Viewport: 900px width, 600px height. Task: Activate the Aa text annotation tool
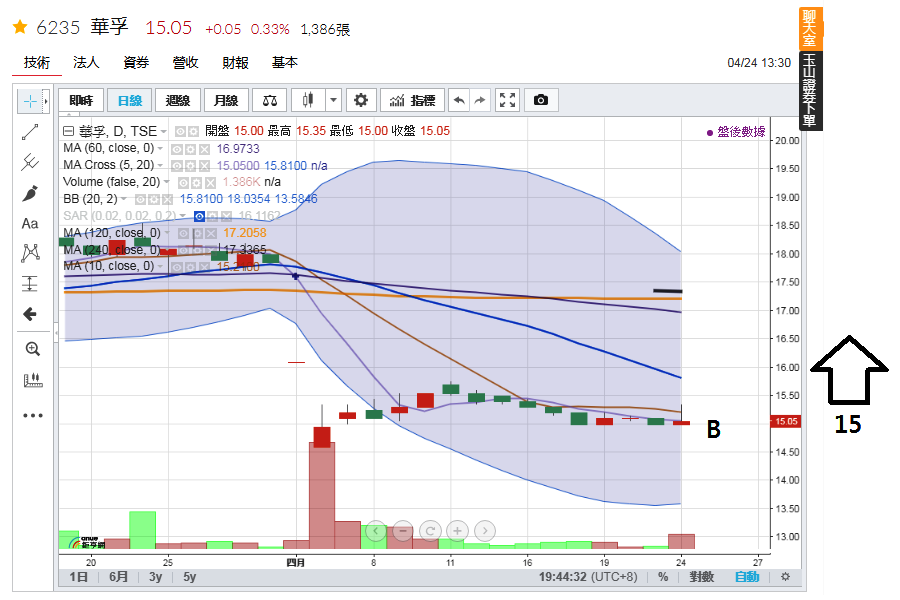point(30,223)
